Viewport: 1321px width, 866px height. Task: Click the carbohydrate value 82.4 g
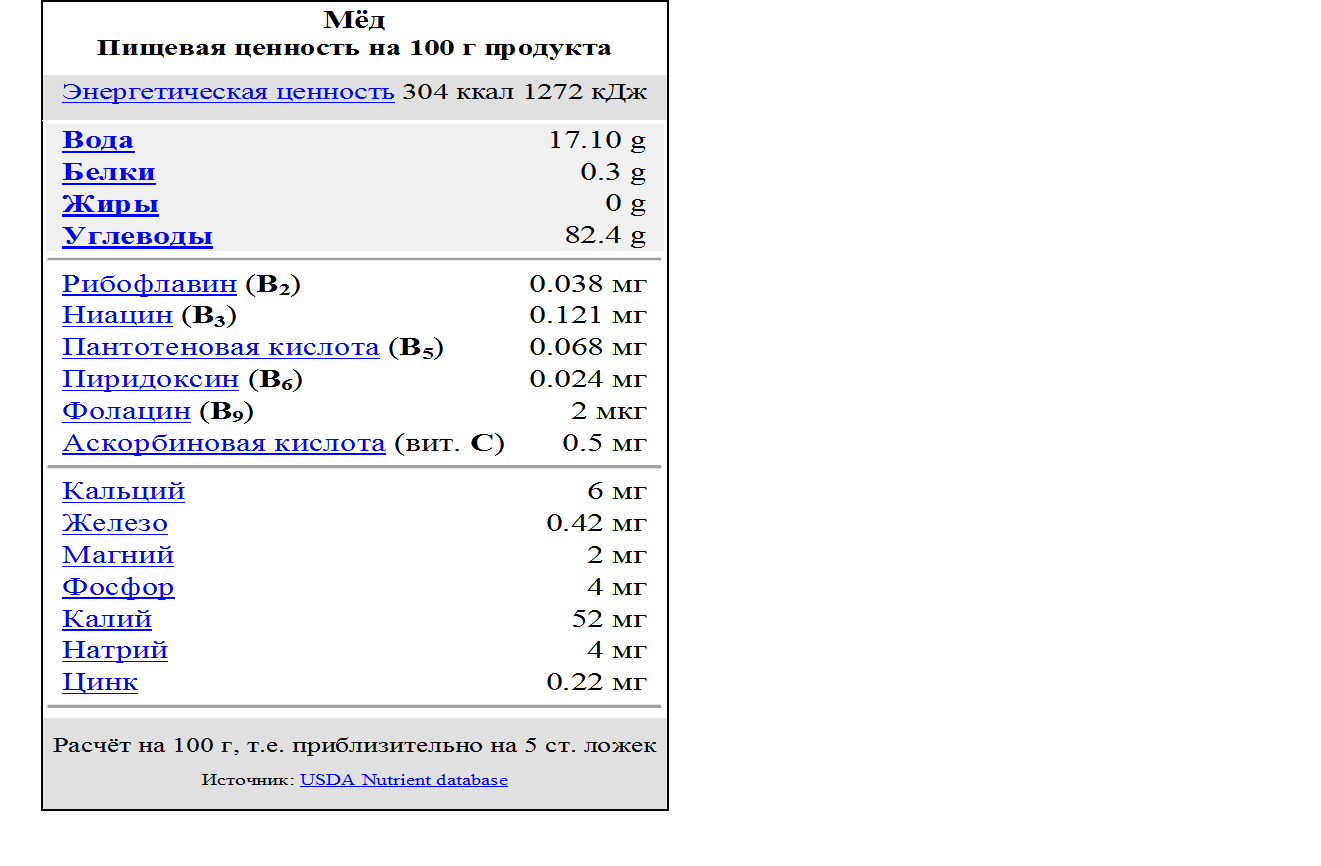[x=605, y=236]
